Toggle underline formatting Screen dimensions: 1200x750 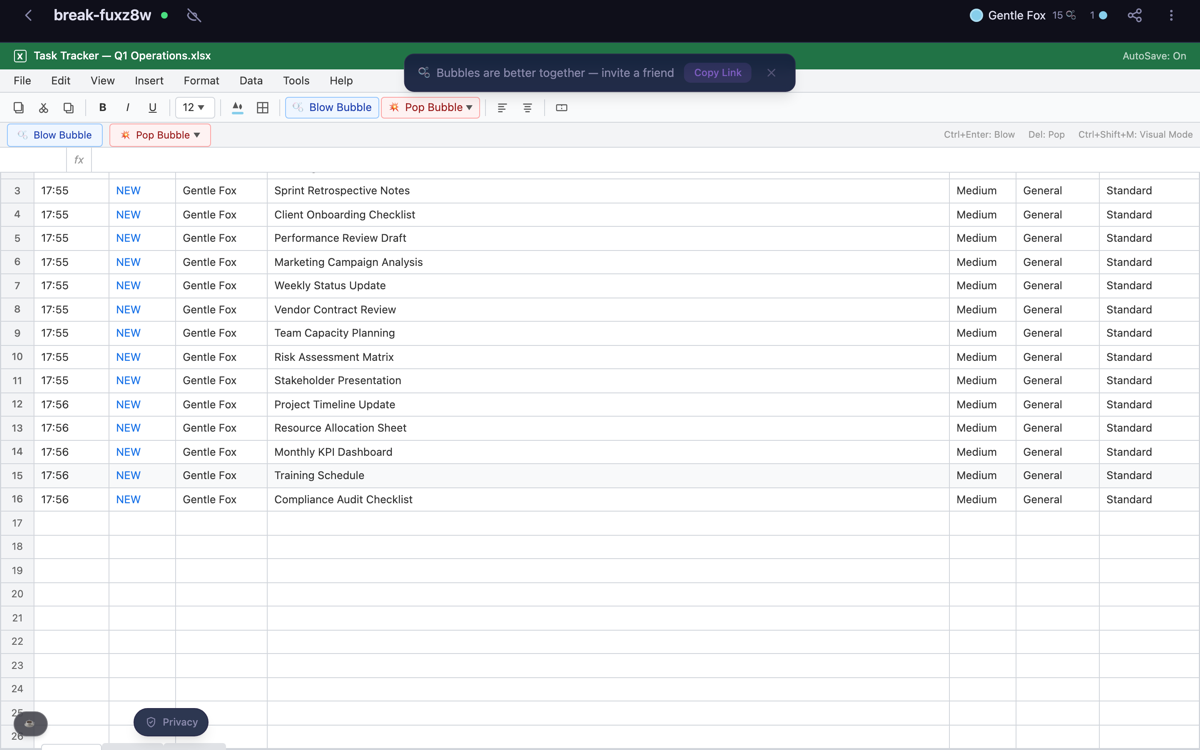point(152,108)
